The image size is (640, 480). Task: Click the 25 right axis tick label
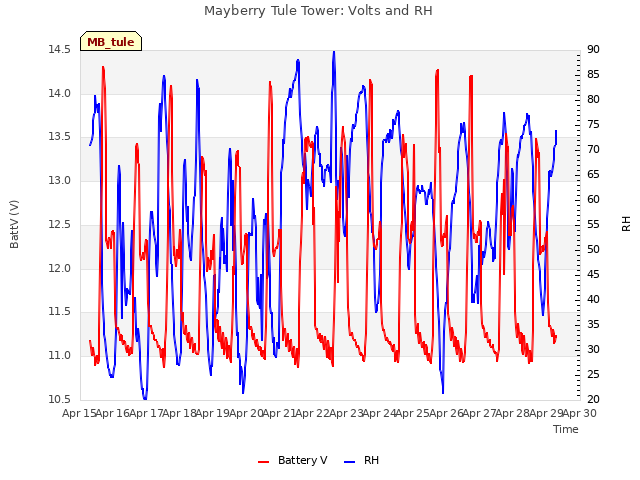tap(593, 374)
